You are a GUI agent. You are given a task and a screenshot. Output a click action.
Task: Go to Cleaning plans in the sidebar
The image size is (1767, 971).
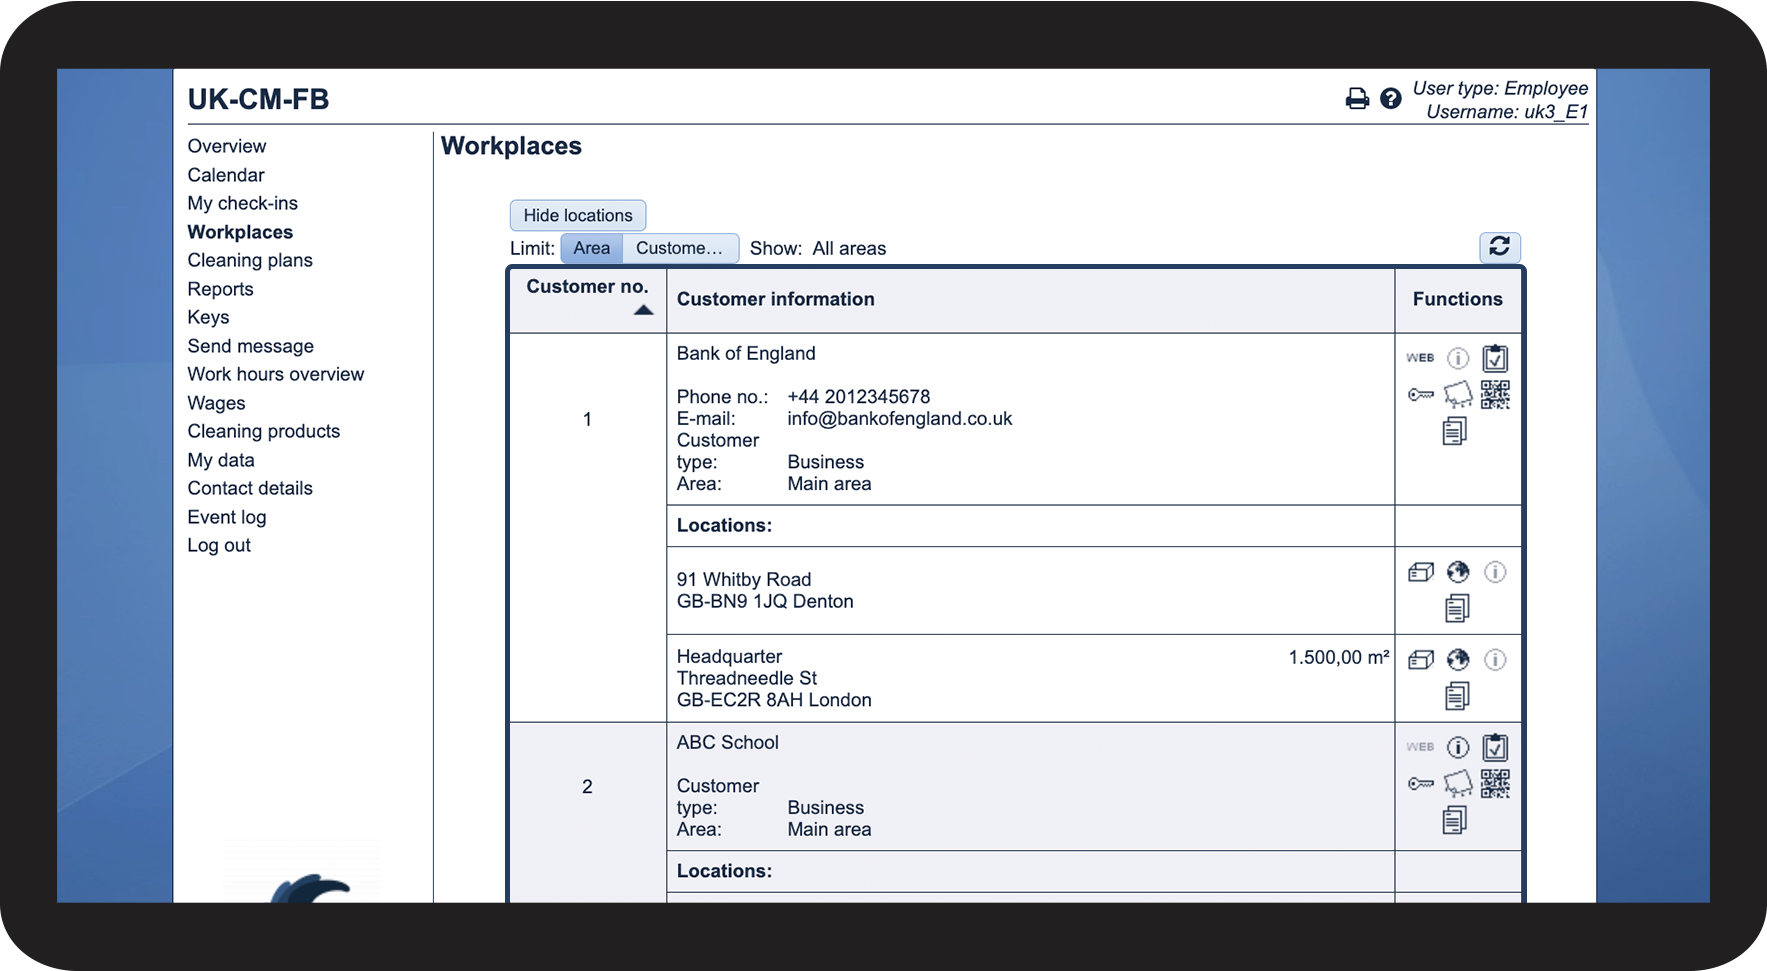tap(250, 260)
